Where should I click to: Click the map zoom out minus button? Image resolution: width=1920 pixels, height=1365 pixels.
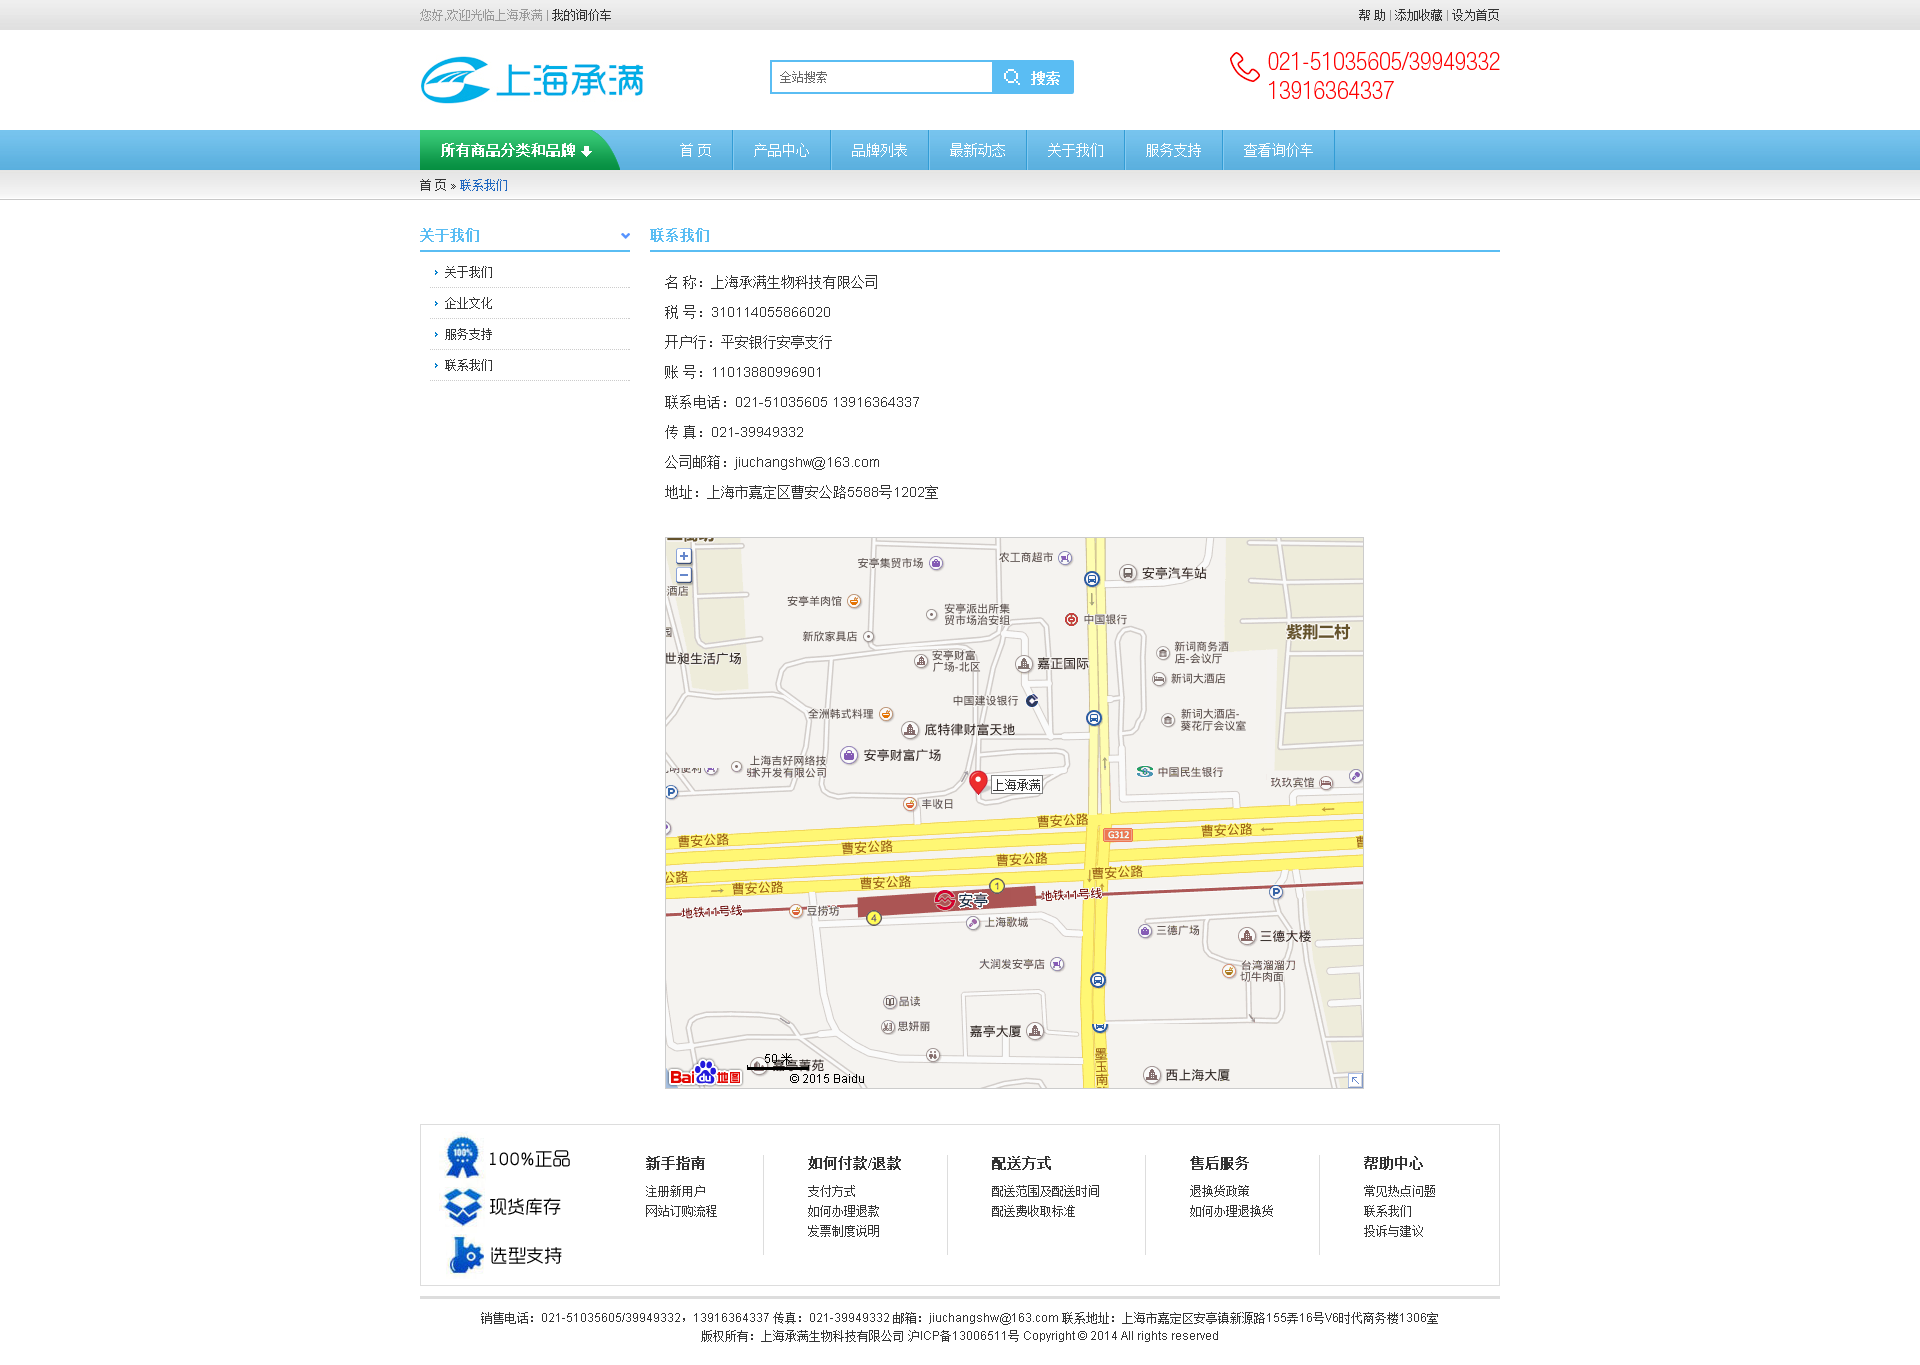pyautogui.click(x=684, y=575)
